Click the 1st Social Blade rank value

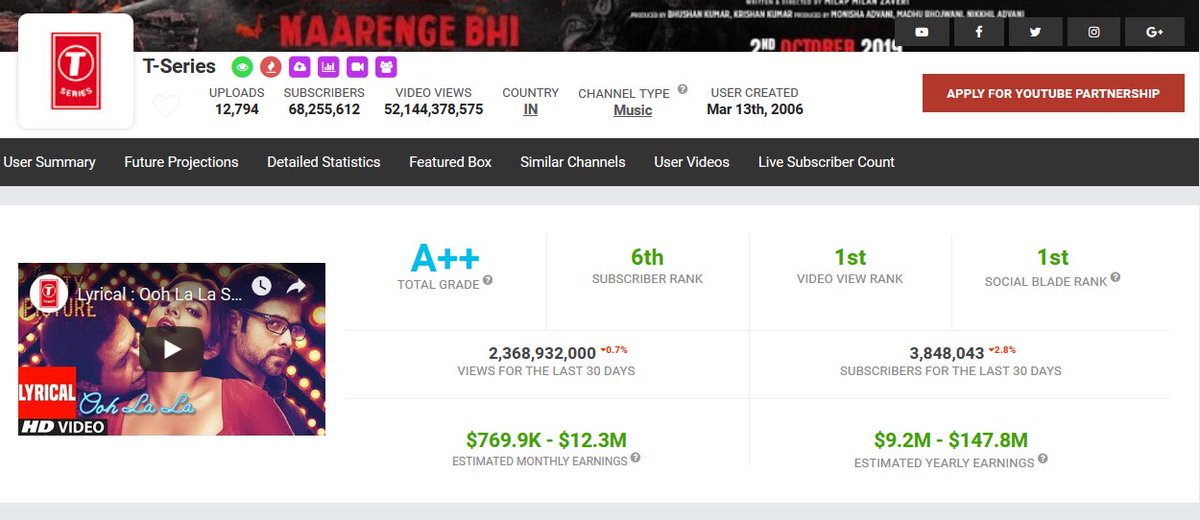(x=1052, y=257)
